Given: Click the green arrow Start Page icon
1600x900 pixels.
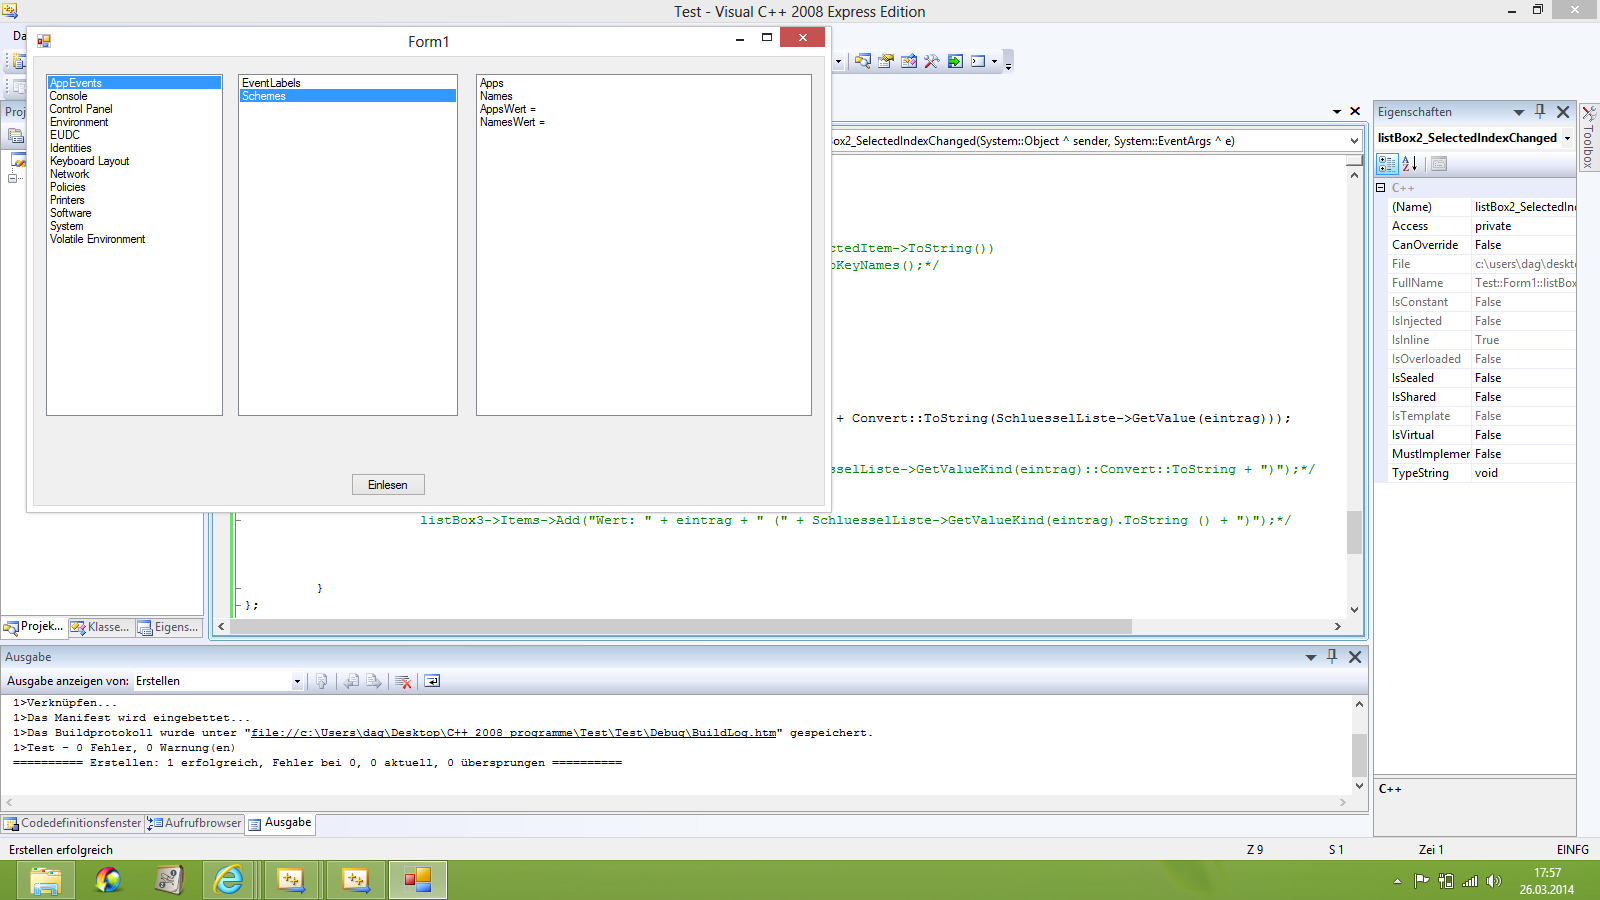Looking at the screenshot, I should click(955, 61).
